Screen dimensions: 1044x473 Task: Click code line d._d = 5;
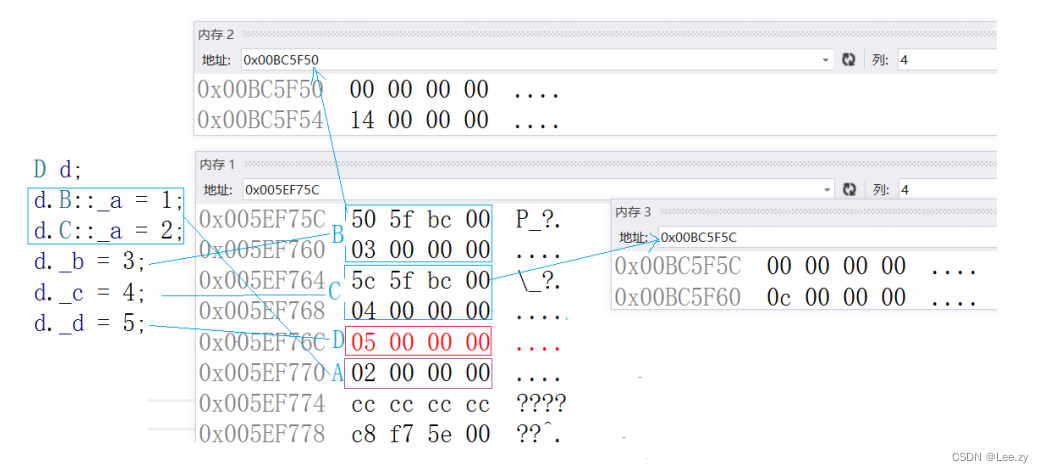click(89, 323)
